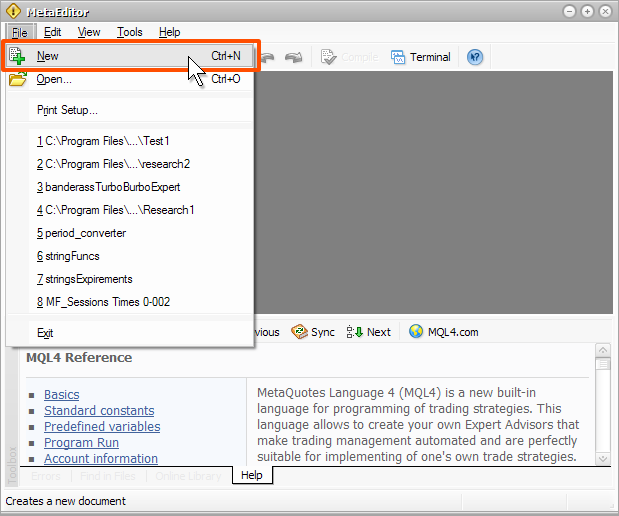Open recent file 2 research2
The image size is (619, 516).
point(130,164)
